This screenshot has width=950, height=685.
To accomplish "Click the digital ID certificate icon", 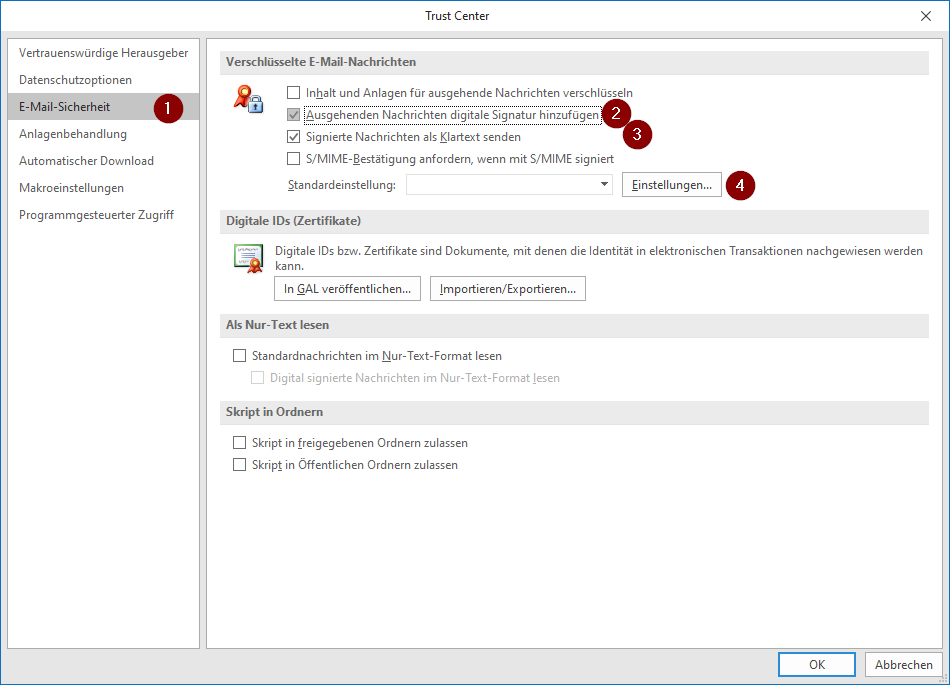I will (247, 258).
